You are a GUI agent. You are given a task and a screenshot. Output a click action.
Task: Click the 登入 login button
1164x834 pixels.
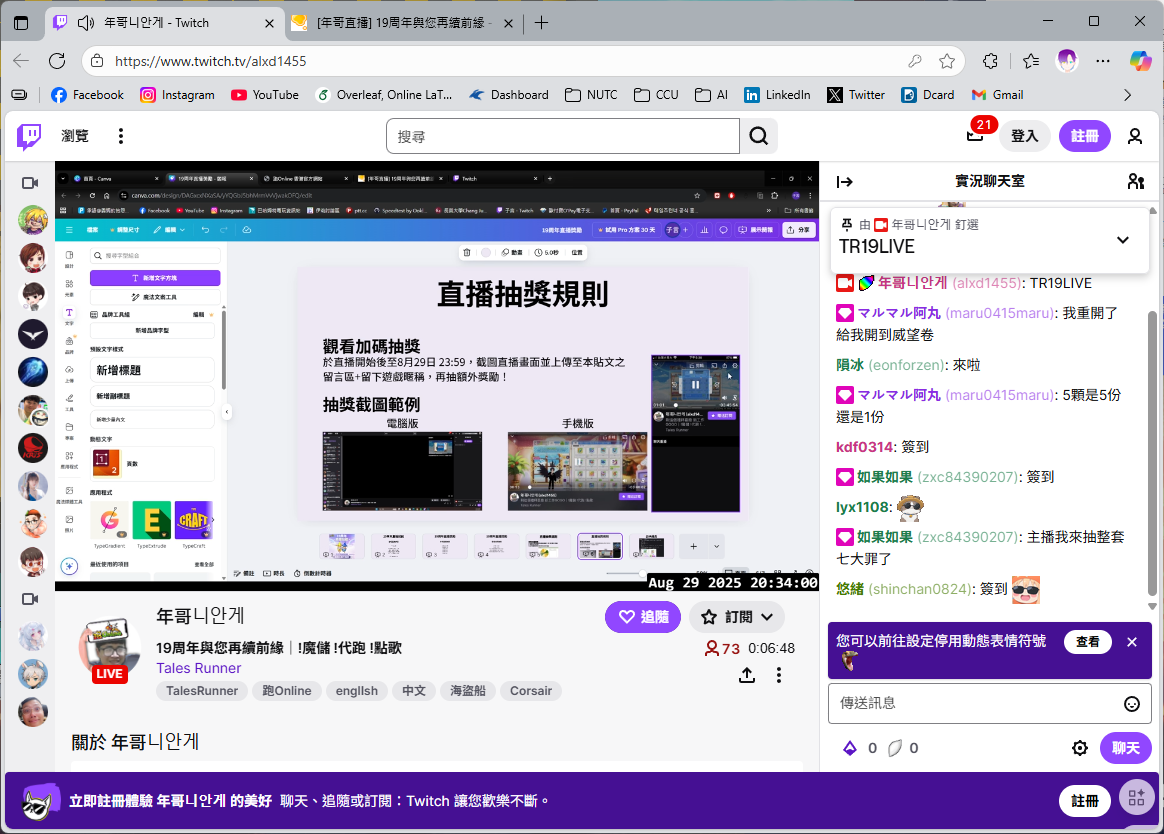point(1025,136)
